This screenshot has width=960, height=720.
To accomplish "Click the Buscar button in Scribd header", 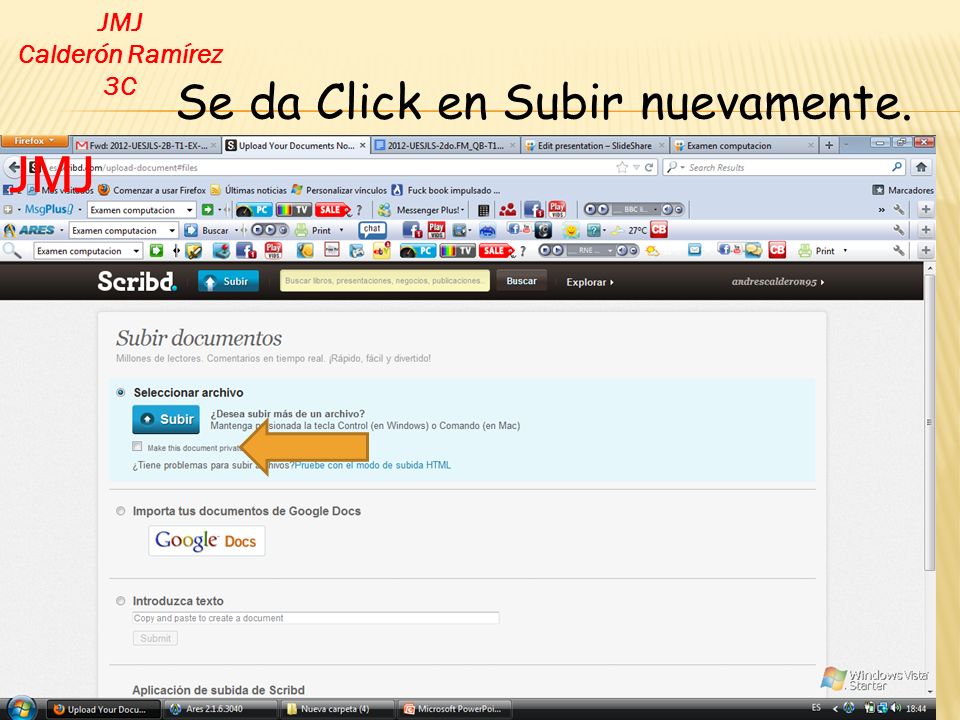I will coord(521,281).
